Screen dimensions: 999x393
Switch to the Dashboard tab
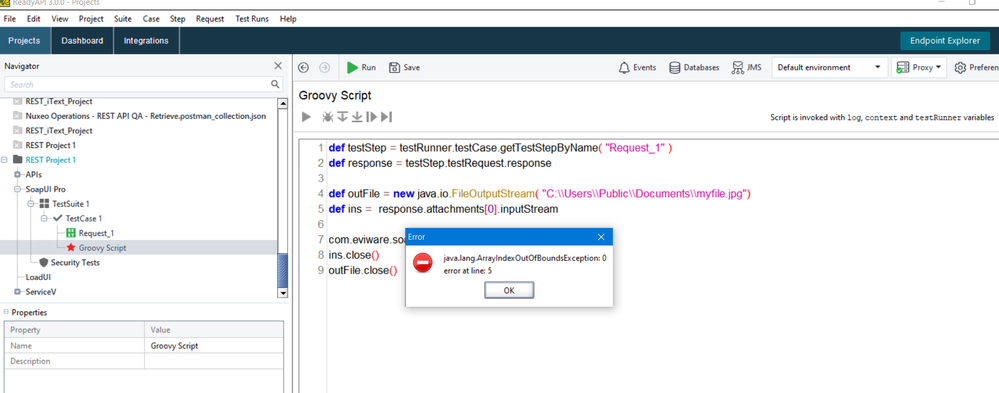pos(82,41)
